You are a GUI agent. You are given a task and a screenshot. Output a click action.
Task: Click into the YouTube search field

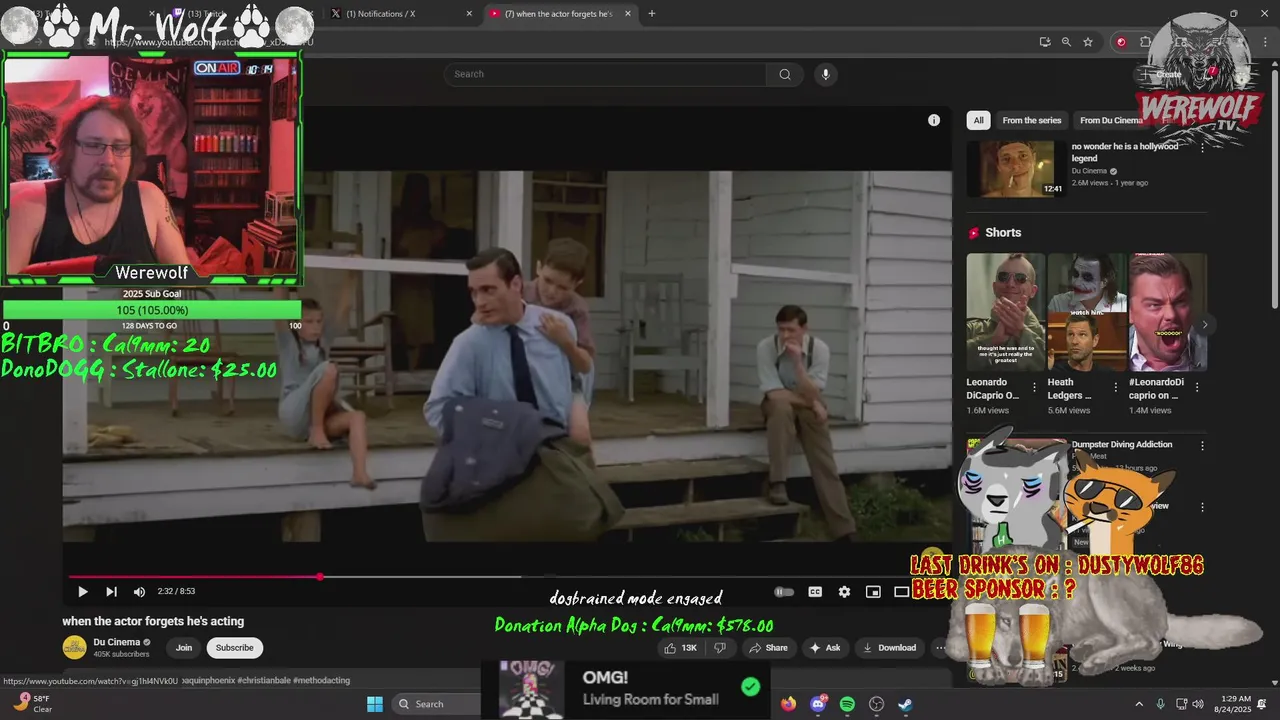click(x=605, y=74)
